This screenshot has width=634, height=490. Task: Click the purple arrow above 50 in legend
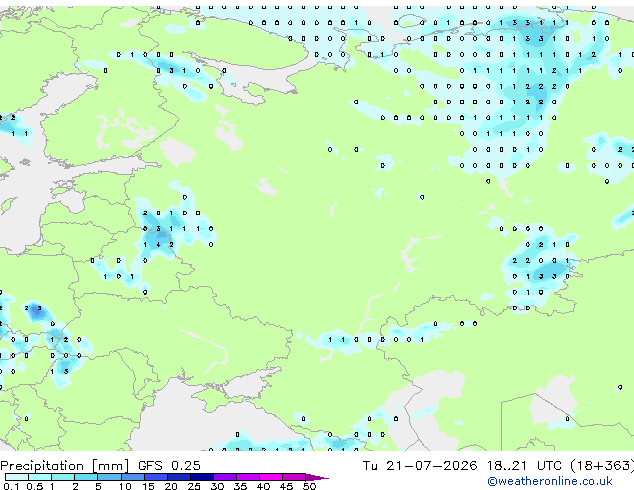317,477
